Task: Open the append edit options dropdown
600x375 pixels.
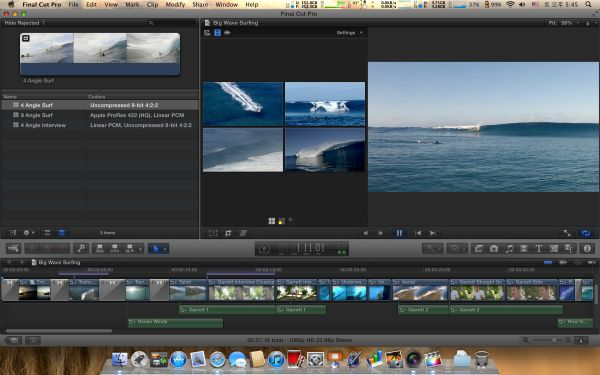Action: 140,249
